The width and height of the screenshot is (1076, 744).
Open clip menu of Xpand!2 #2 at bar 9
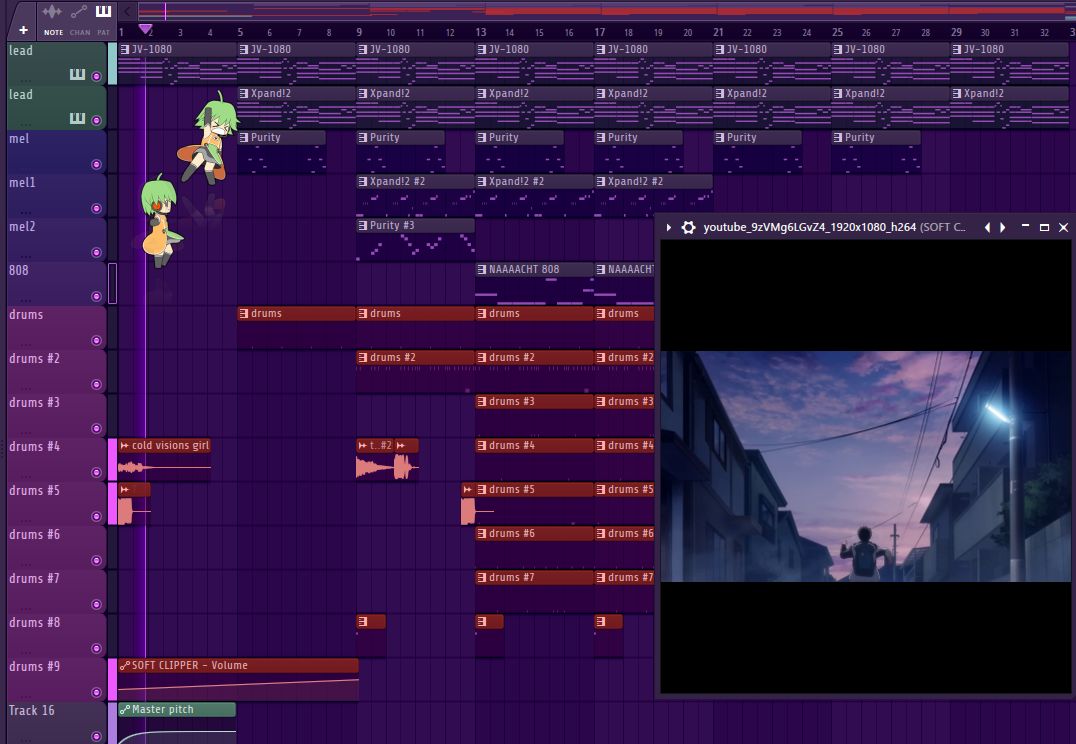click(363, 181)
